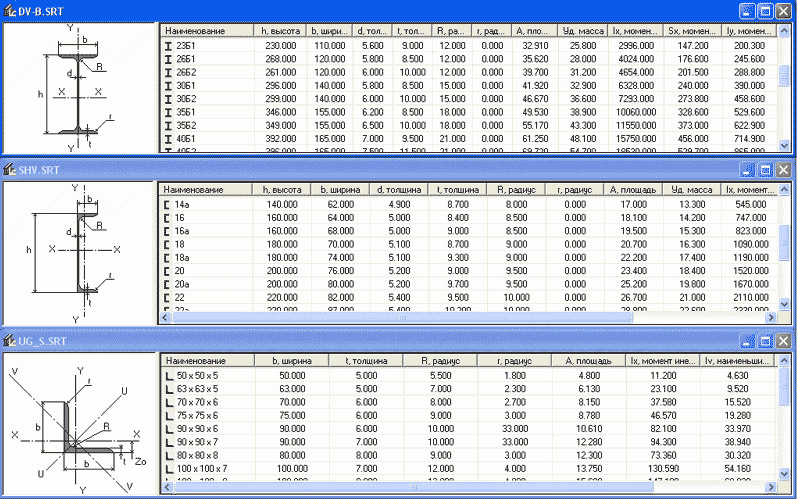Screen dimensions: 798x499
Task: Click the SHV.SRT window title icon
Action: (x=9, y=171)
